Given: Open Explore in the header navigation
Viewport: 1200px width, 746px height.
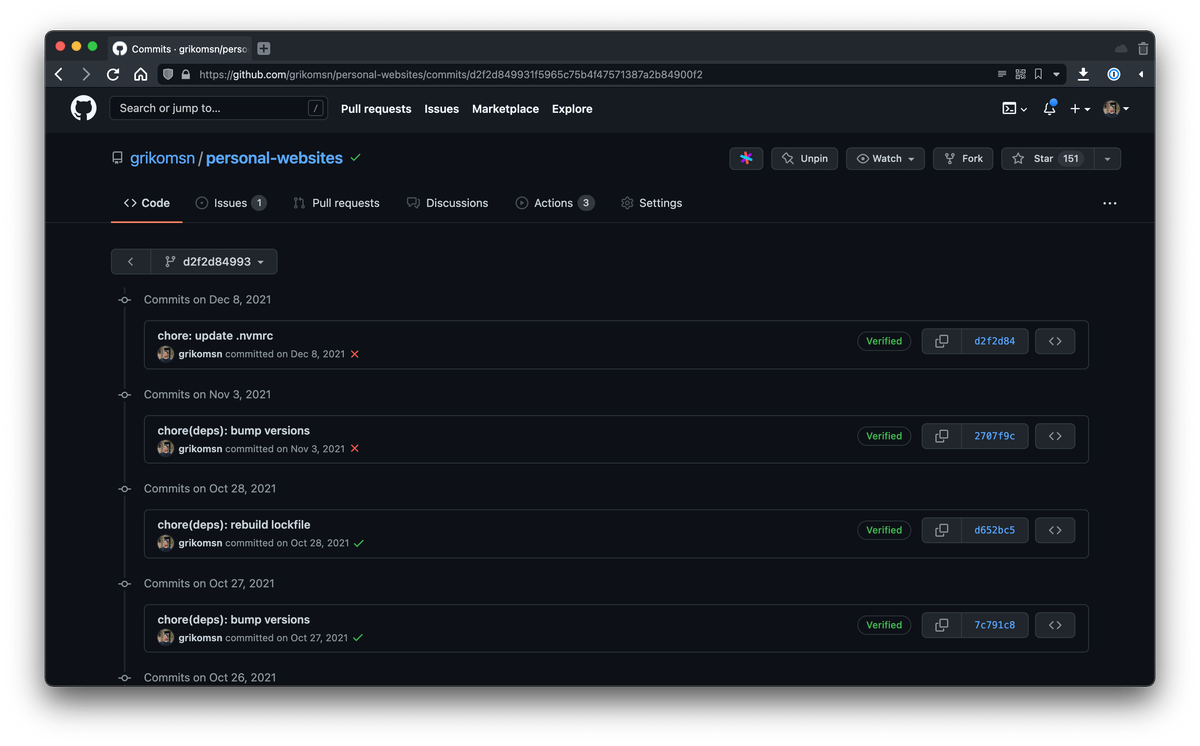Looking at the screenshot, I should pyautogui.click(x=572, y=109).
